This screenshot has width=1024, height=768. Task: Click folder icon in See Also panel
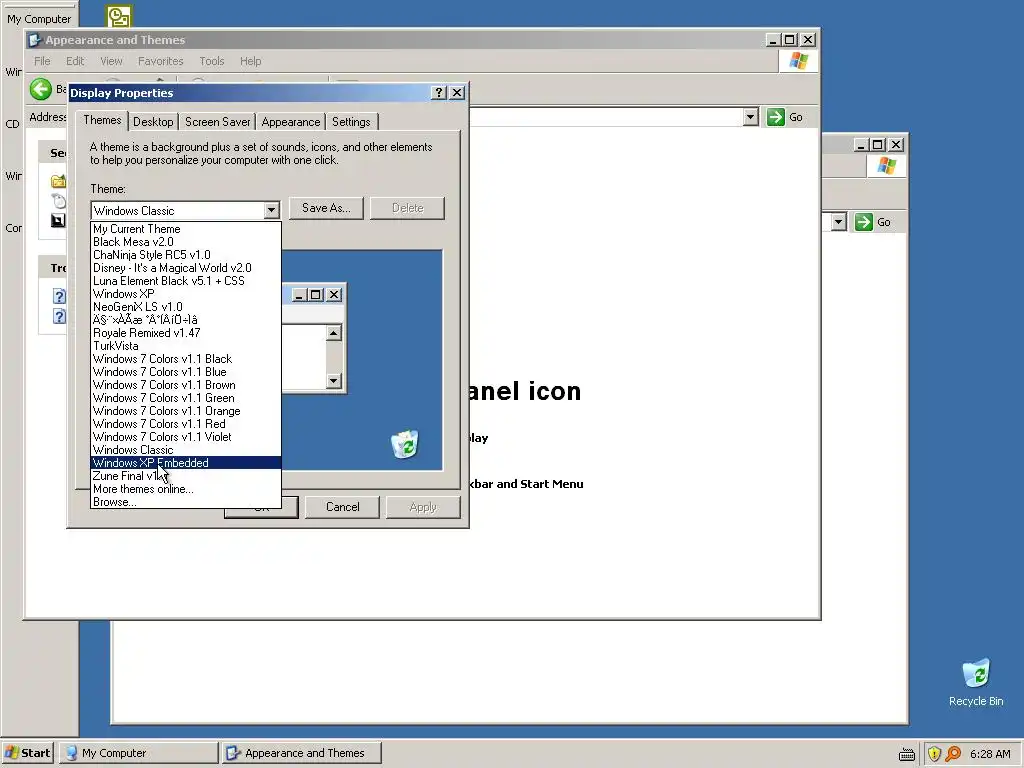pos(59,181)
